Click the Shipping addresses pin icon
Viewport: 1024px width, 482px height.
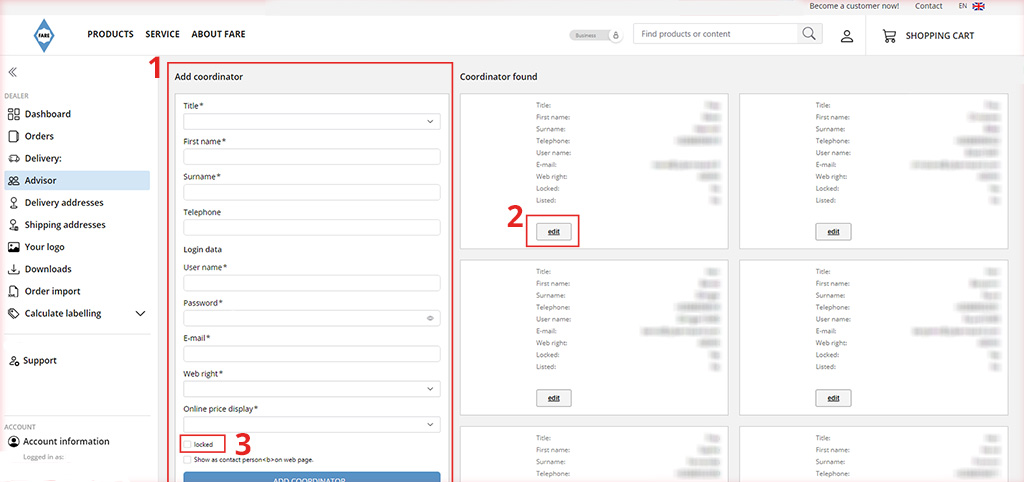click(14, 225)
